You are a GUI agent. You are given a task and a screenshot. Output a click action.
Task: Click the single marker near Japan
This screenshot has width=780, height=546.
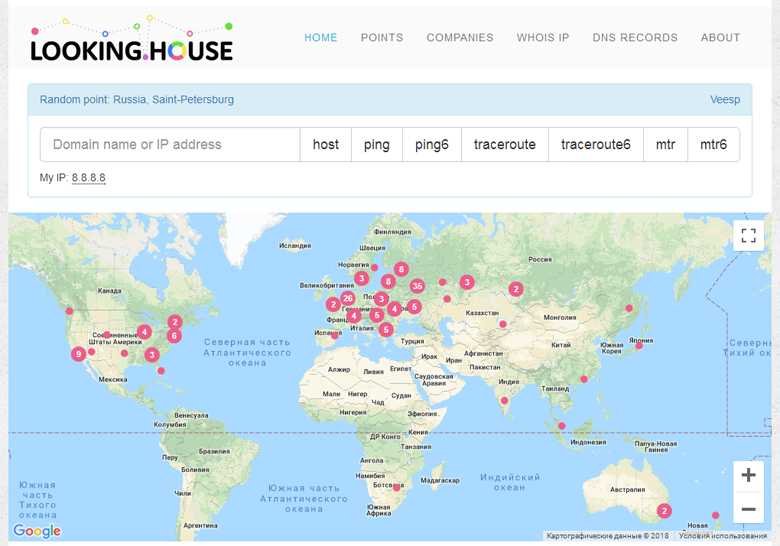click(x=639, y=346)
